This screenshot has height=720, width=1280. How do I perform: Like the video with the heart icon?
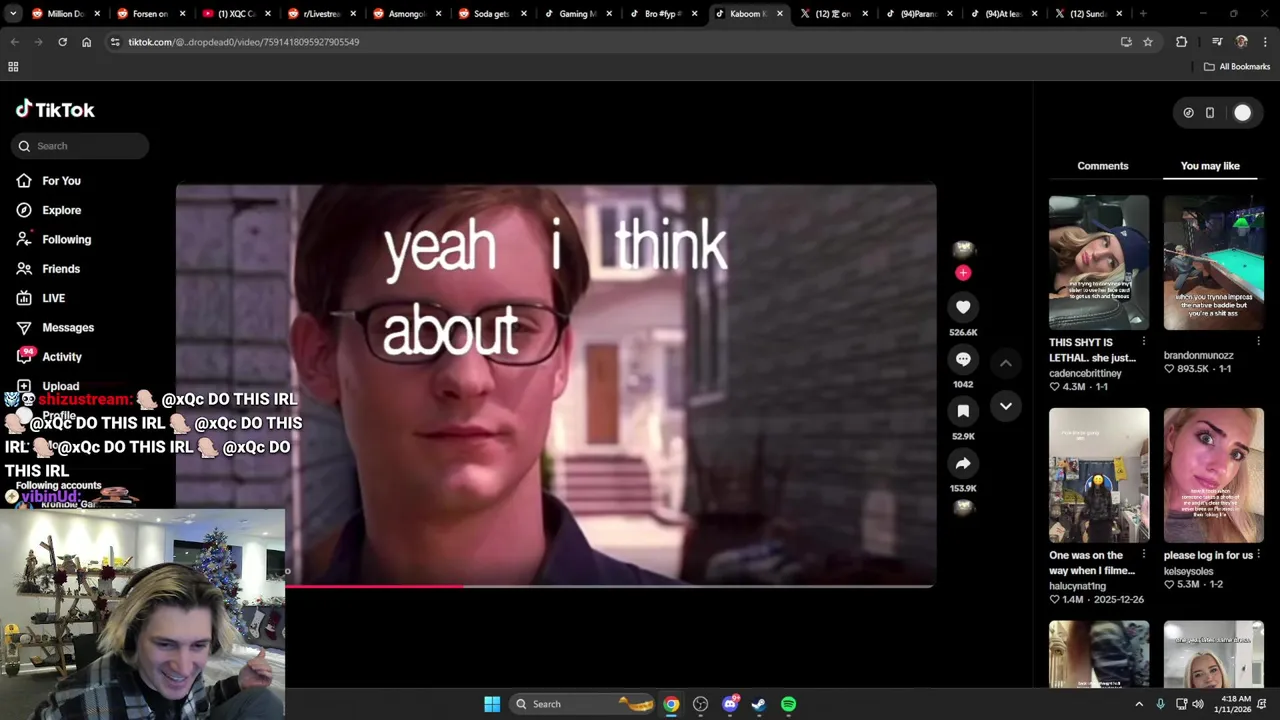click(963, 308)
